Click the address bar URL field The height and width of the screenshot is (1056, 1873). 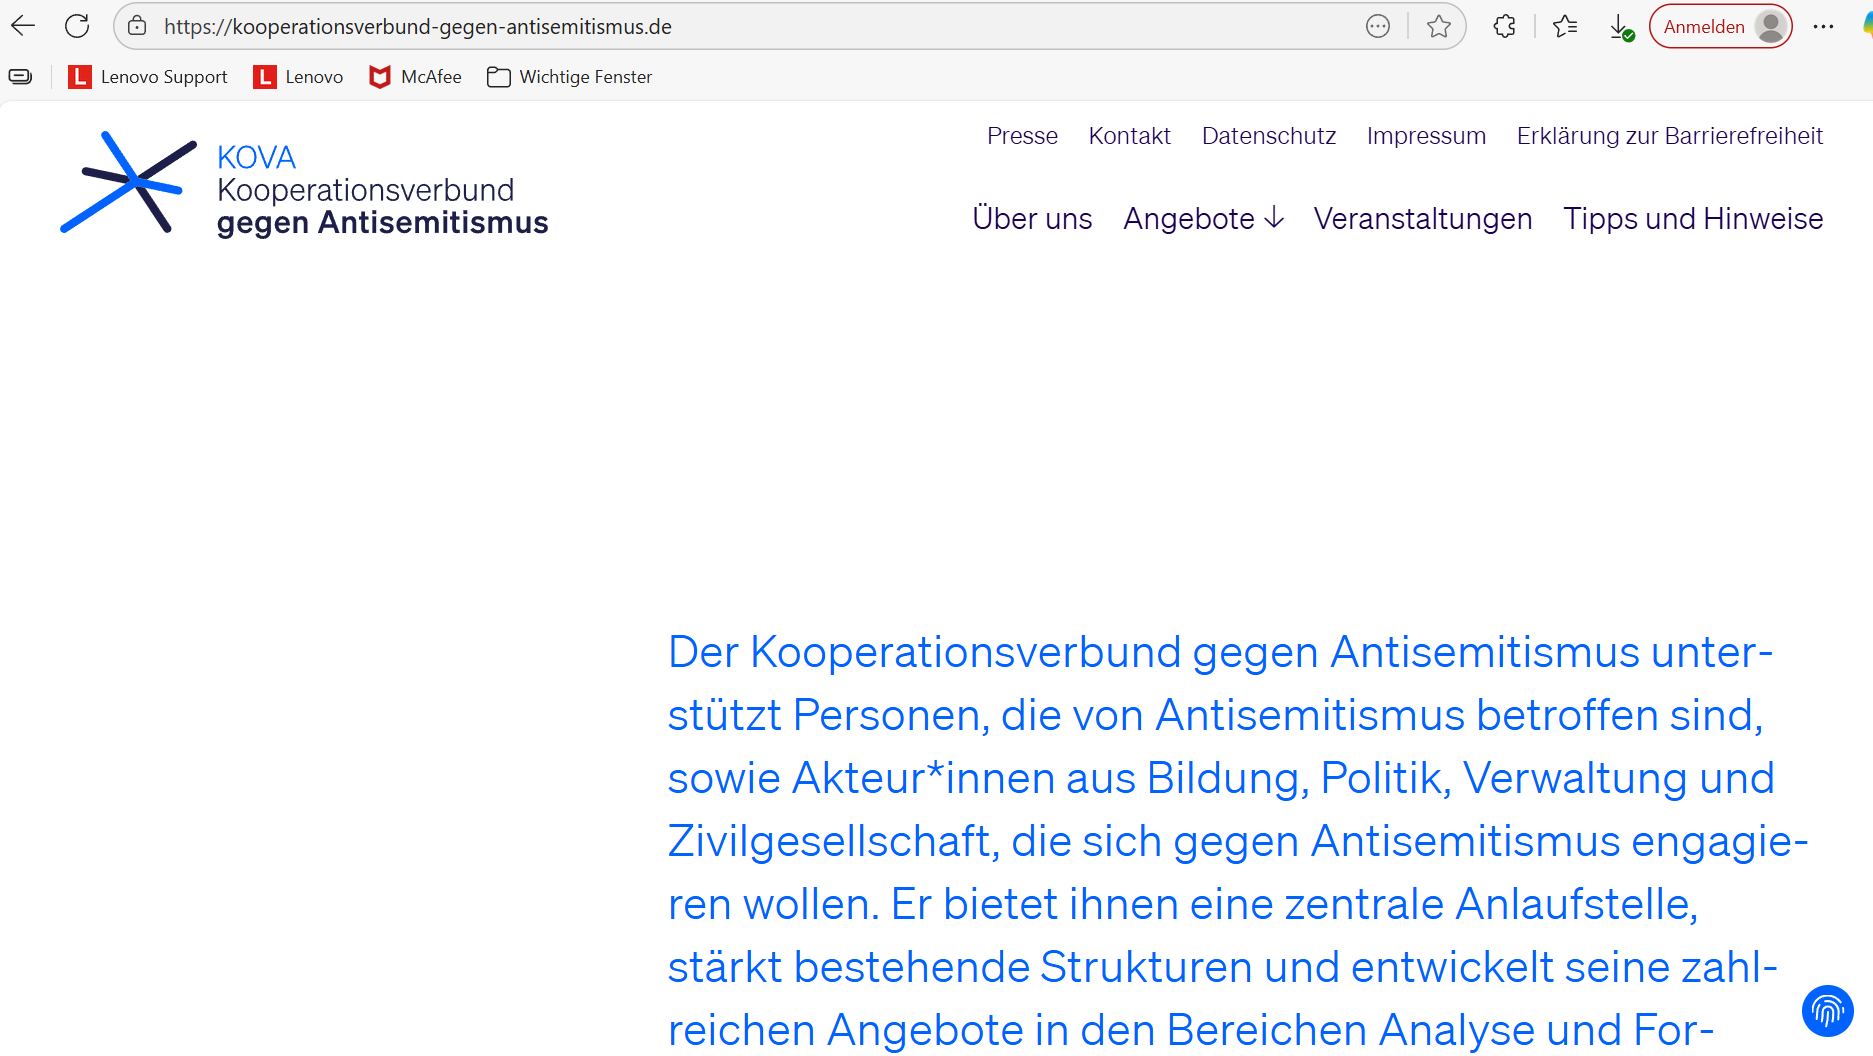(700, 27)
